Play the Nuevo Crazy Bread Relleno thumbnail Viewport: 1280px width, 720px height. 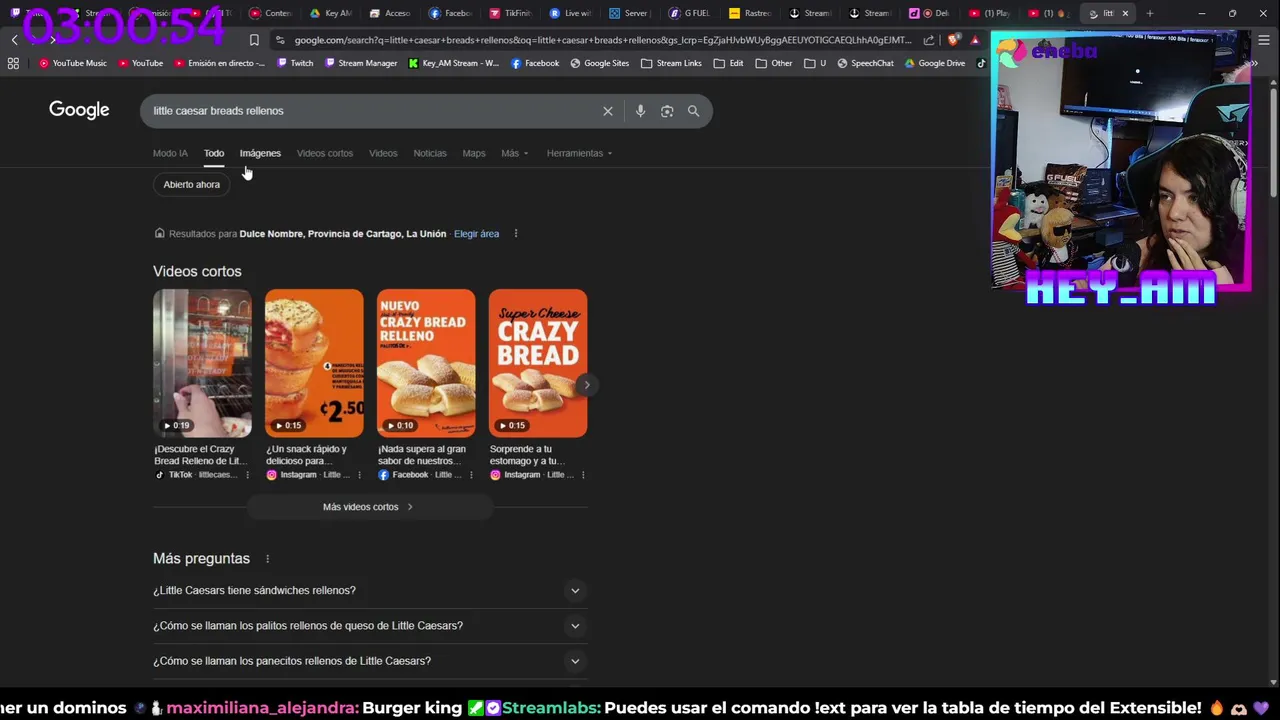point(426,363)
